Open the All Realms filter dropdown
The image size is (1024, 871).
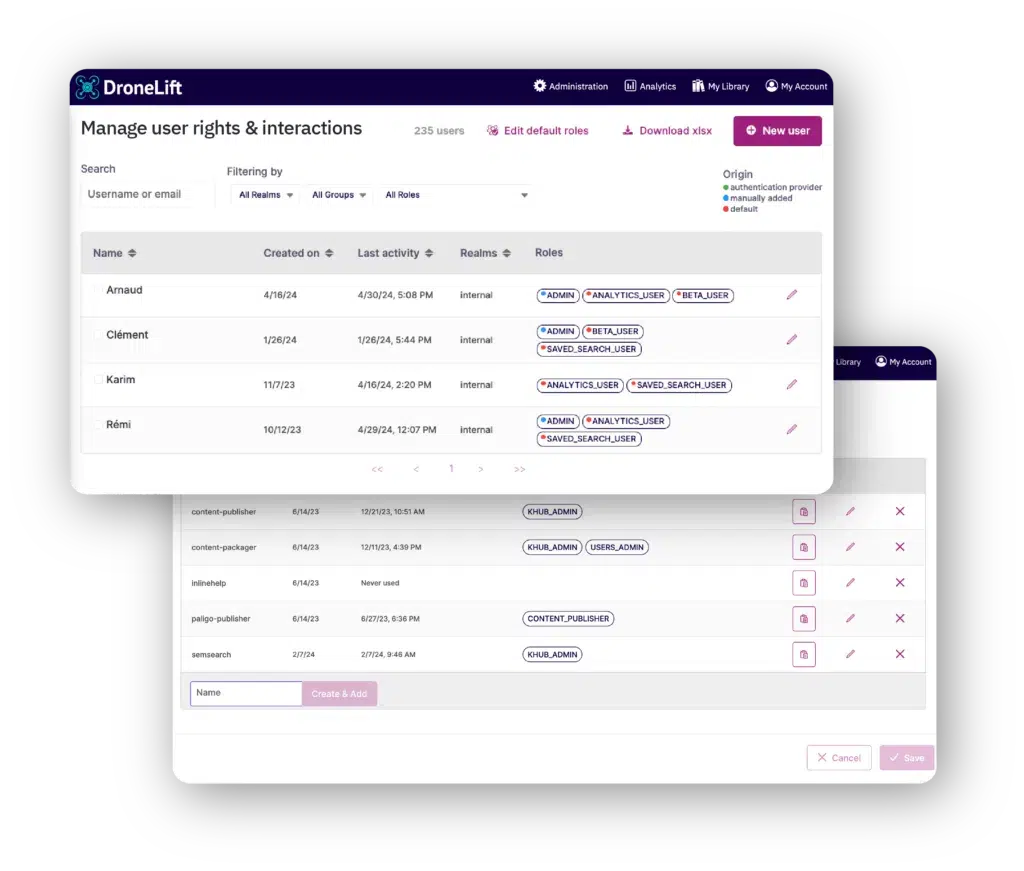click(x=266, y=195)
